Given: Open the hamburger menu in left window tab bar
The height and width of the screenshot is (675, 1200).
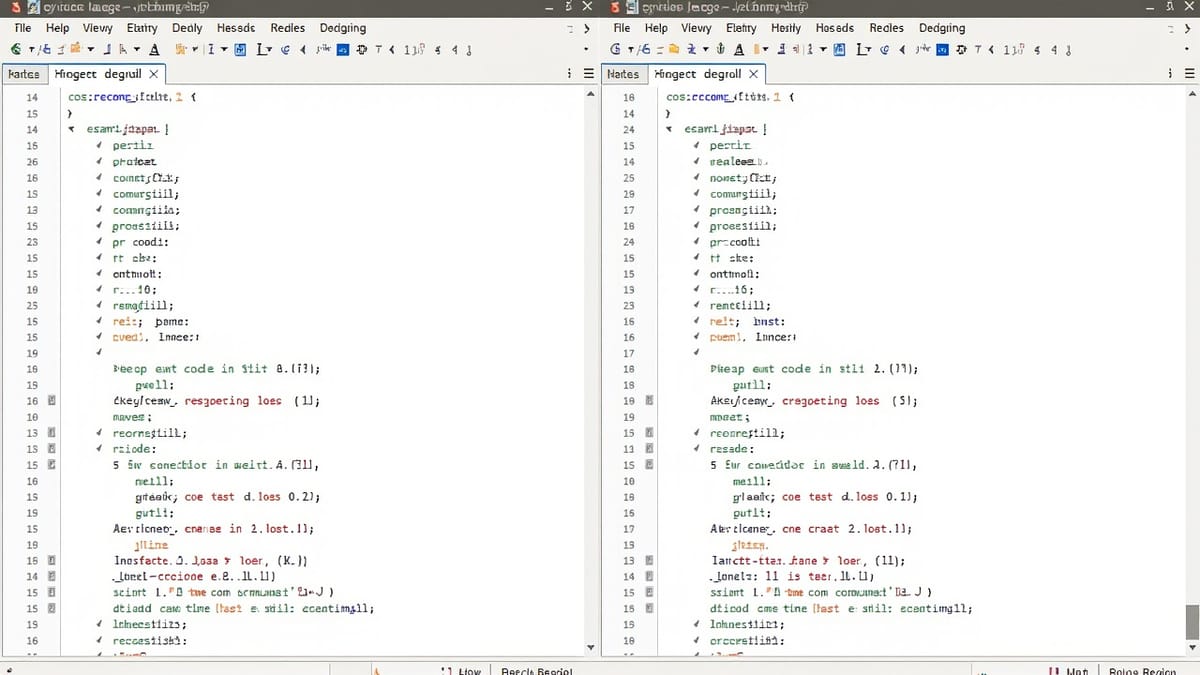Looking at the screenshot, I should click(x=589, y=73).
